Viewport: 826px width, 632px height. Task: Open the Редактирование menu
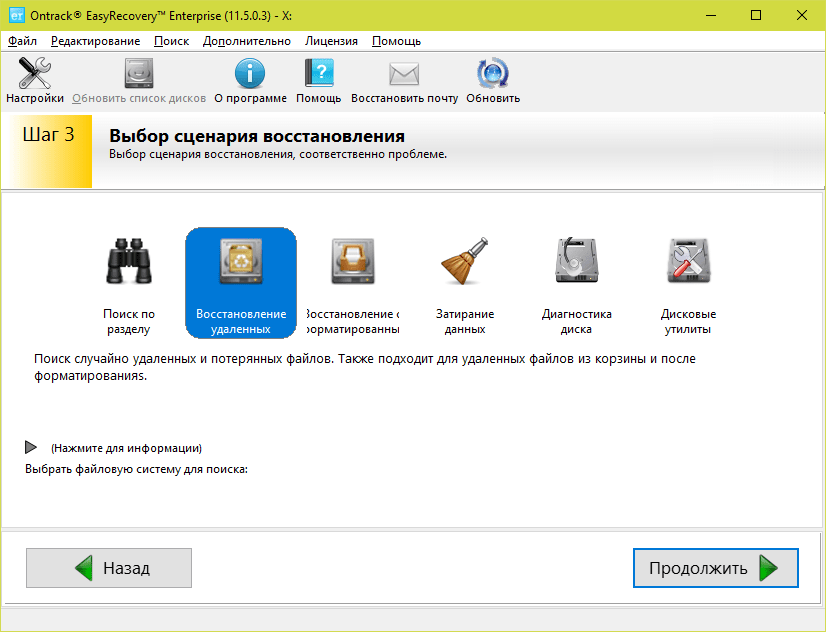pos(95,41)
